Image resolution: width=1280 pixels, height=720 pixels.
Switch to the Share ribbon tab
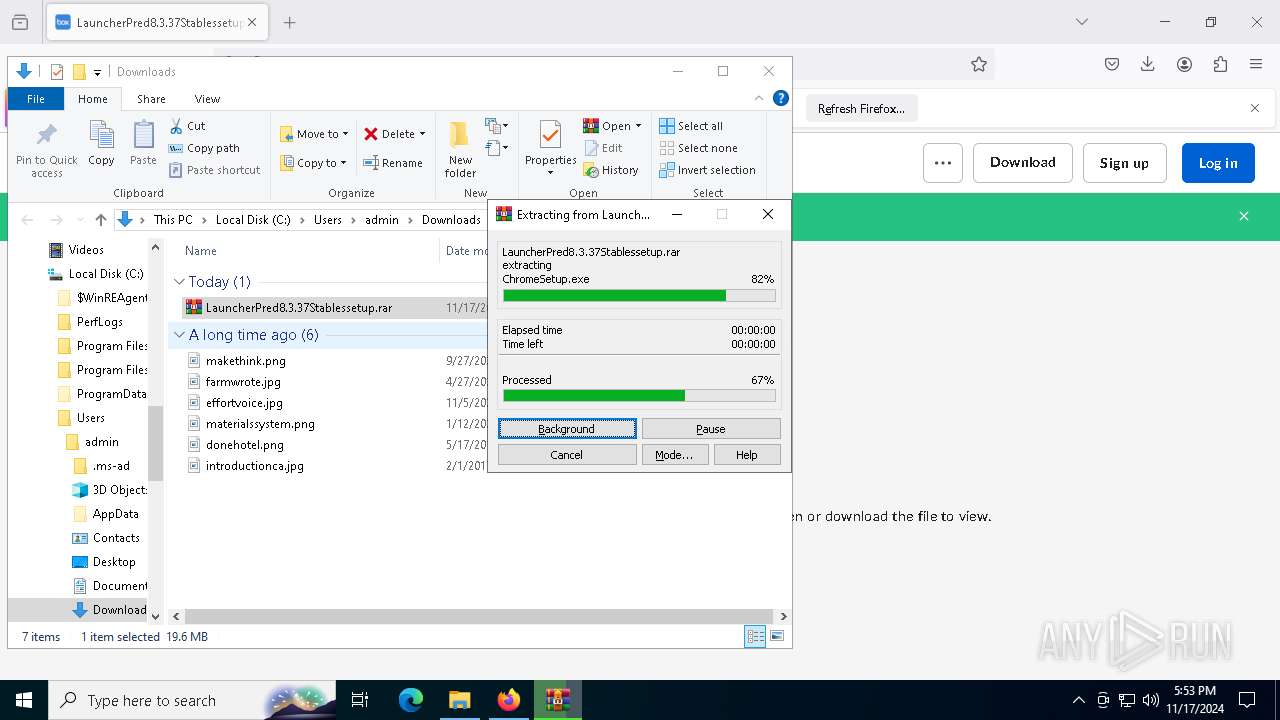pos(151,99)
